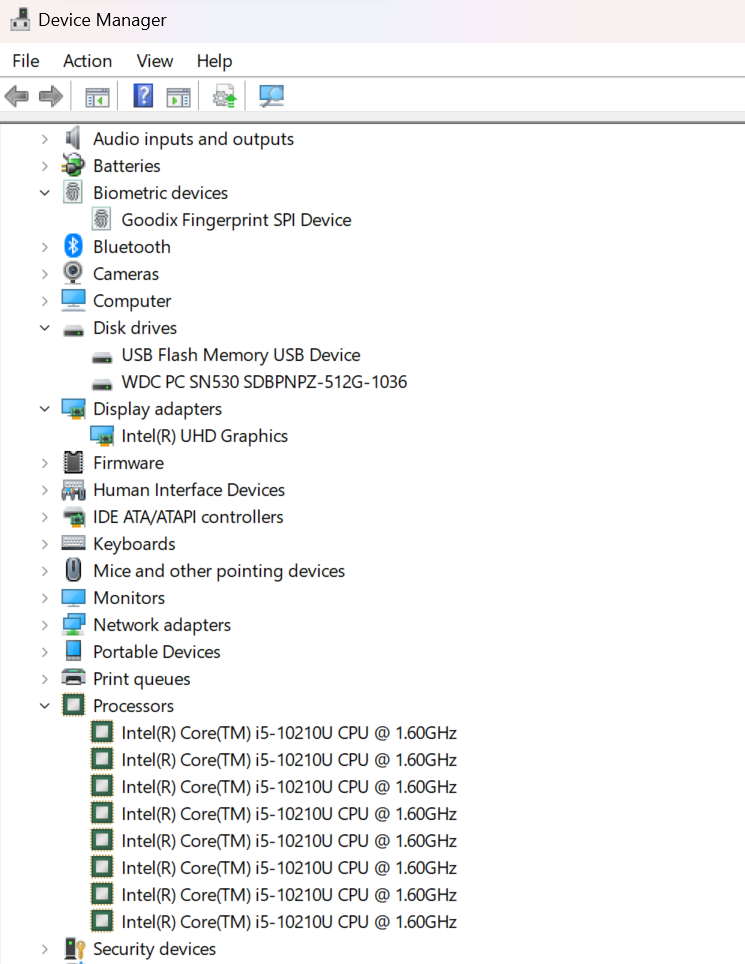745x964 pixels.
Task: Select Mice and other pointing devices label
Action: (219, 571)
